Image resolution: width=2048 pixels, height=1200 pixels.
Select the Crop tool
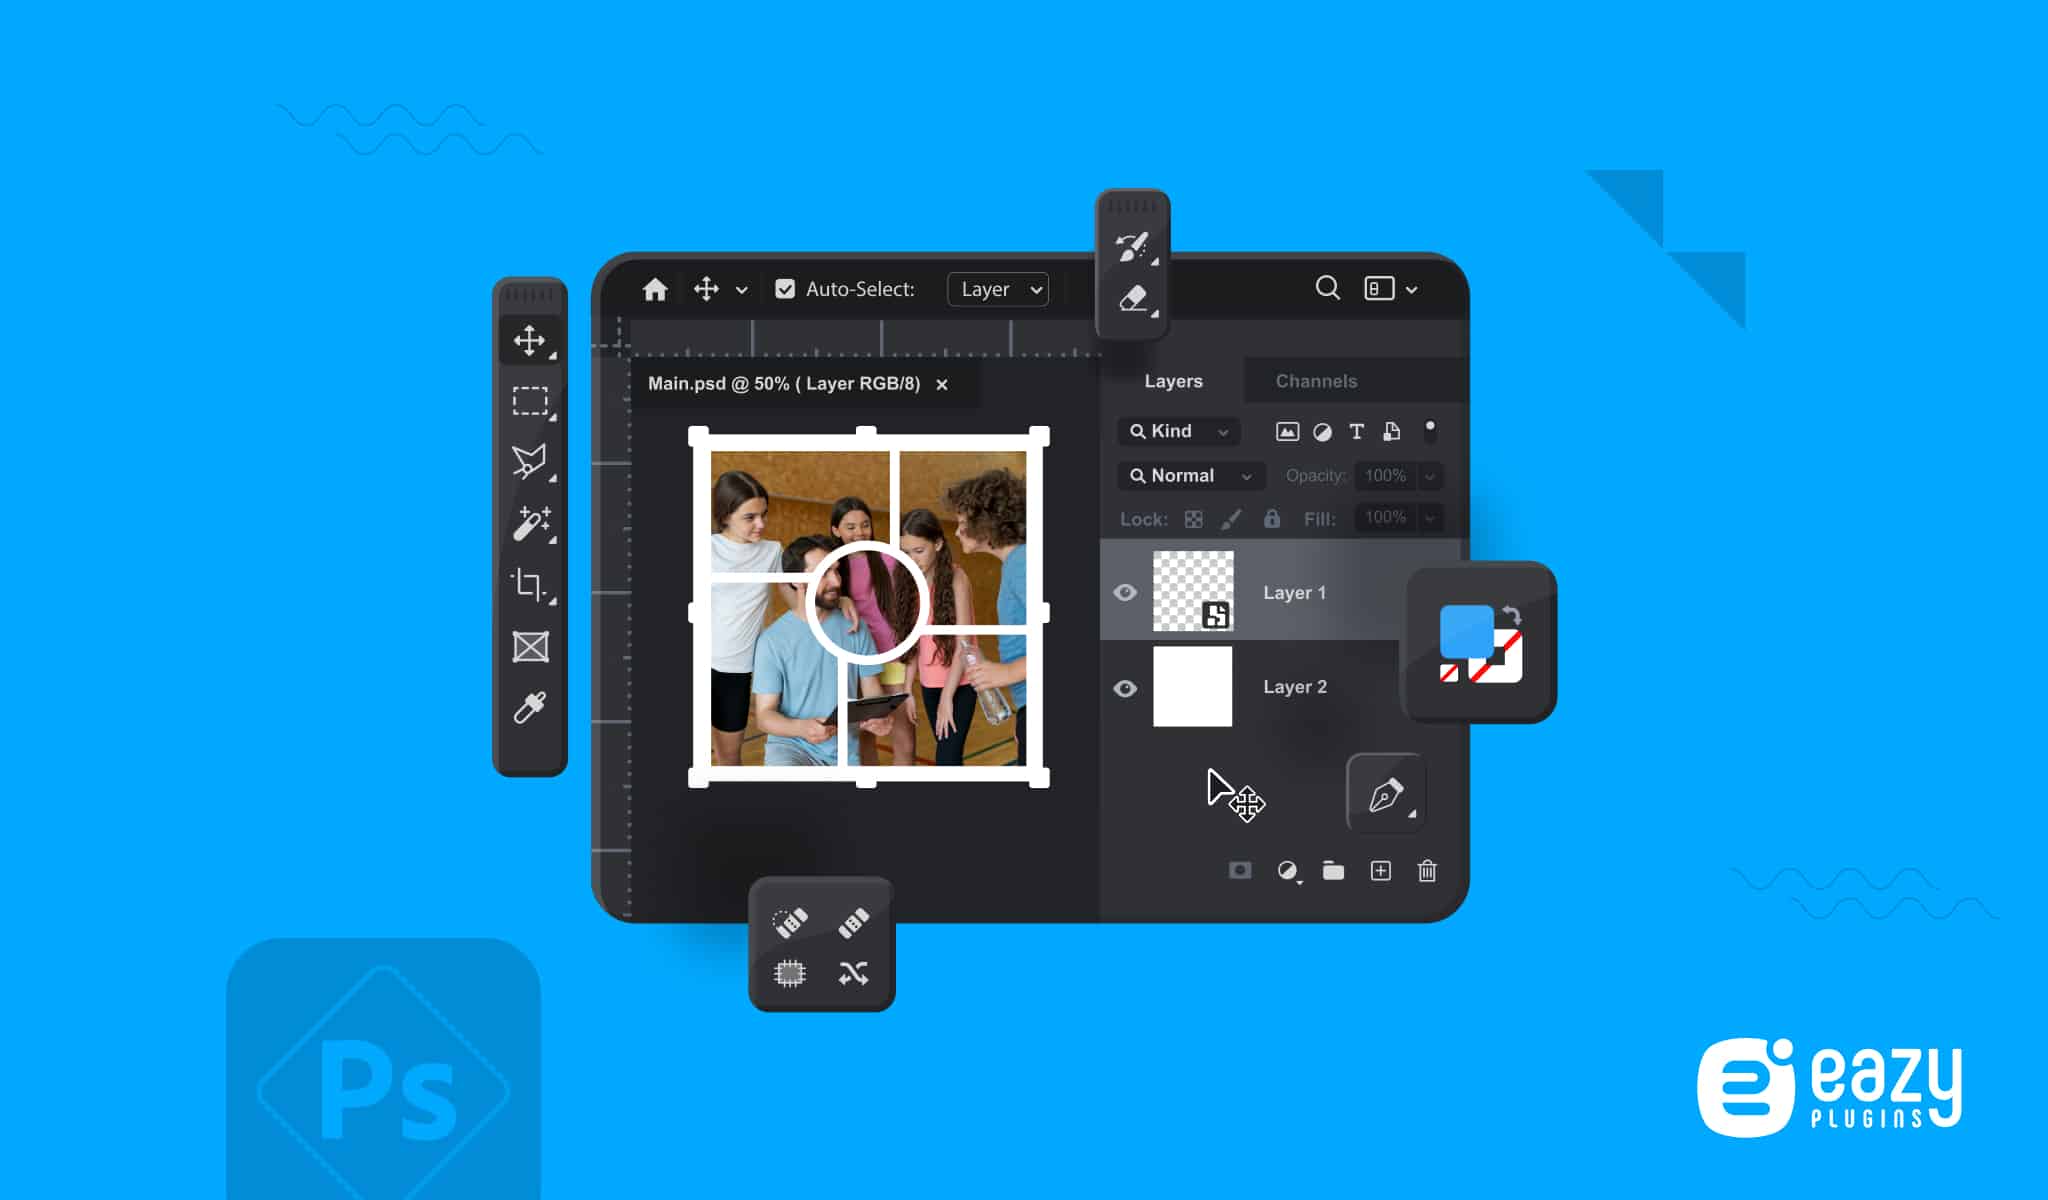coord(529,584)
